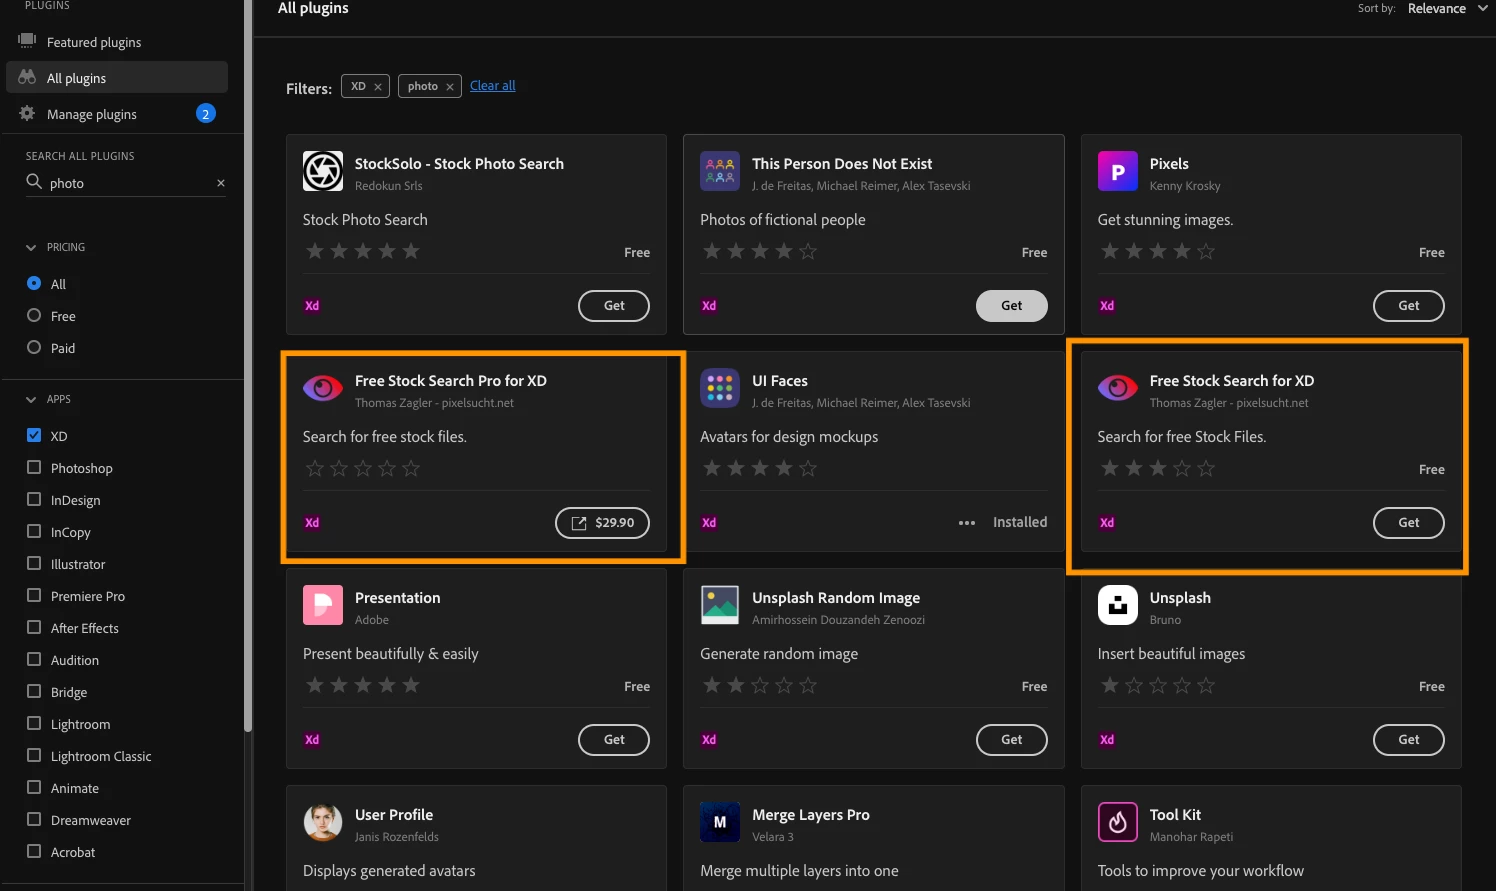
Task: Collapse the Pricing section chevron
Action: (x=31, y=247)
